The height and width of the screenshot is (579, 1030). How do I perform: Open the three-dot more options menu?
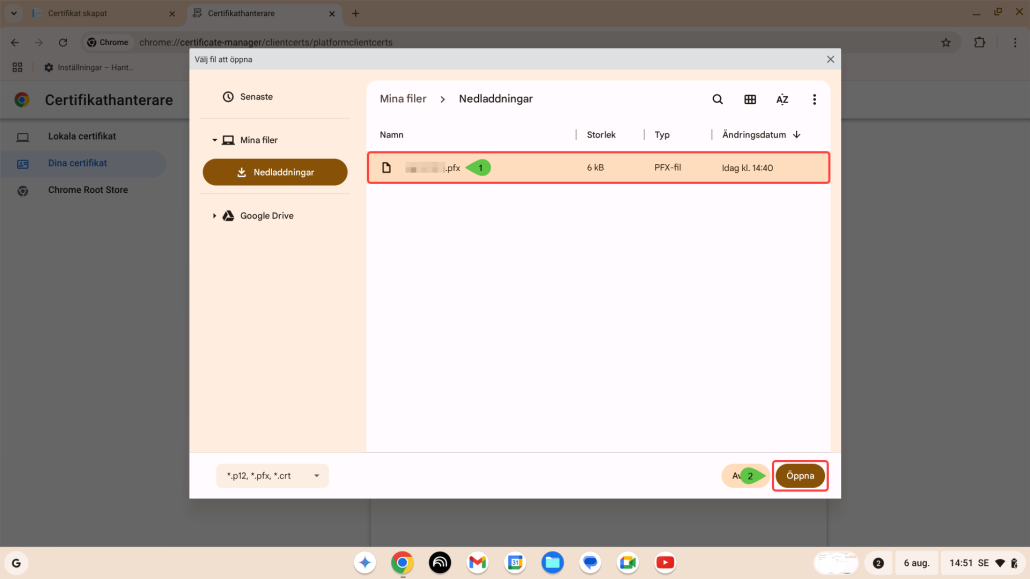tap(815, 99)
